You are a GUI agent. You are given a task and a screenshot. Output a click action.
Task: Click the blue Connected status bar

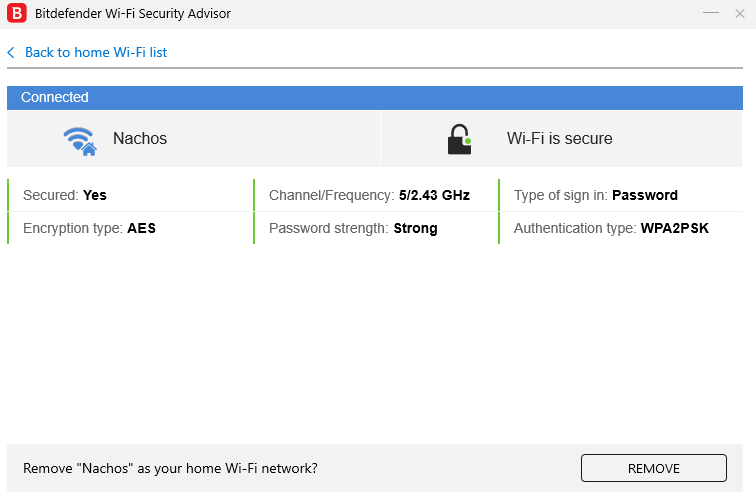pyautogui.click(x=374, y=97)
